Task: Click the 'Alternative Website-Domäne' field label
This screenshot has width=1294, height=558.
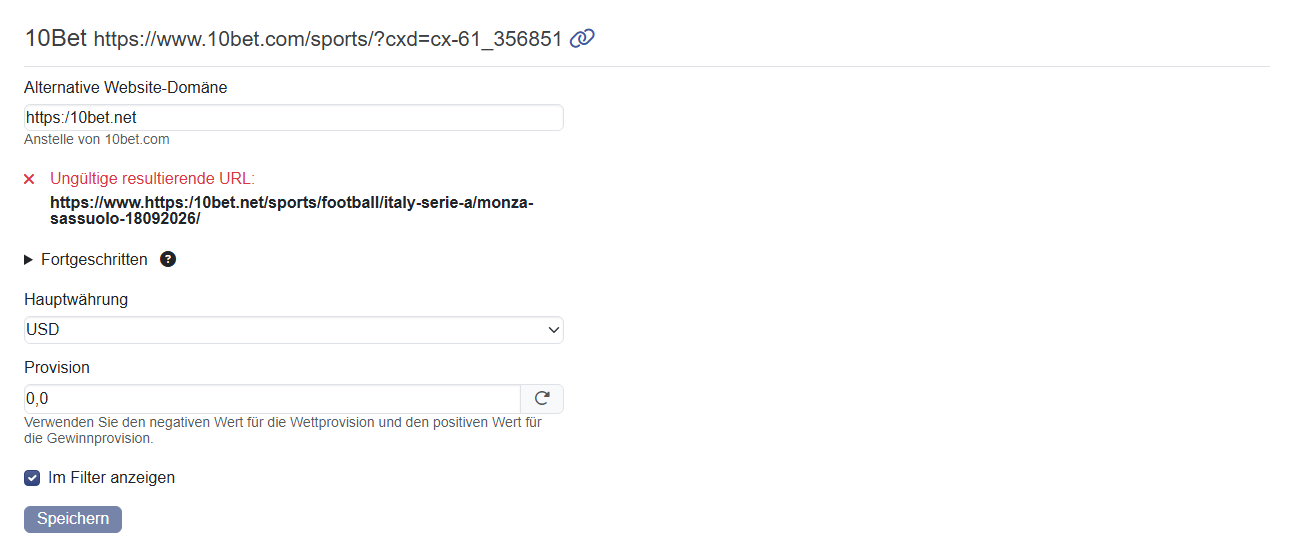Action: pos(126,87)
